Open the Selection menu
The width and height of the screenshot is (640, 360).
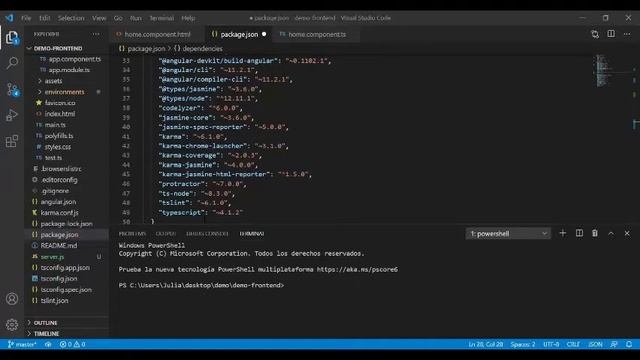pos(71,18)
